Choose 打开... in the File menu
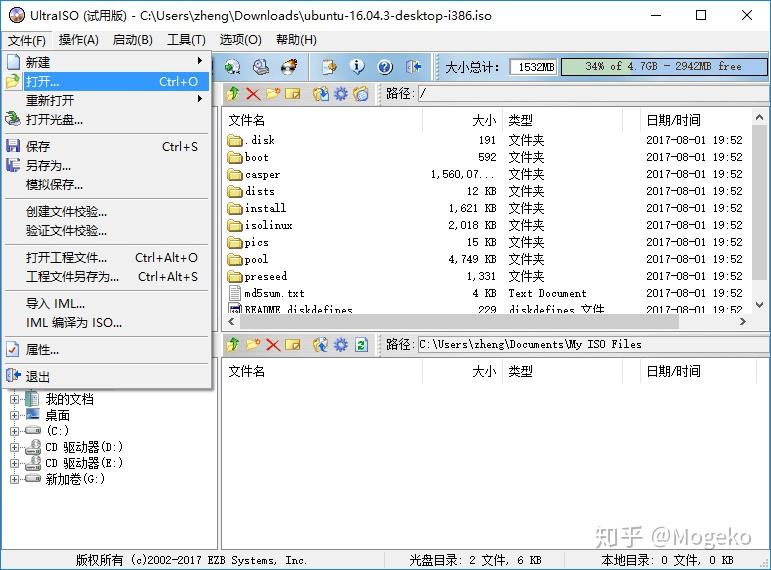 point(107,82)
